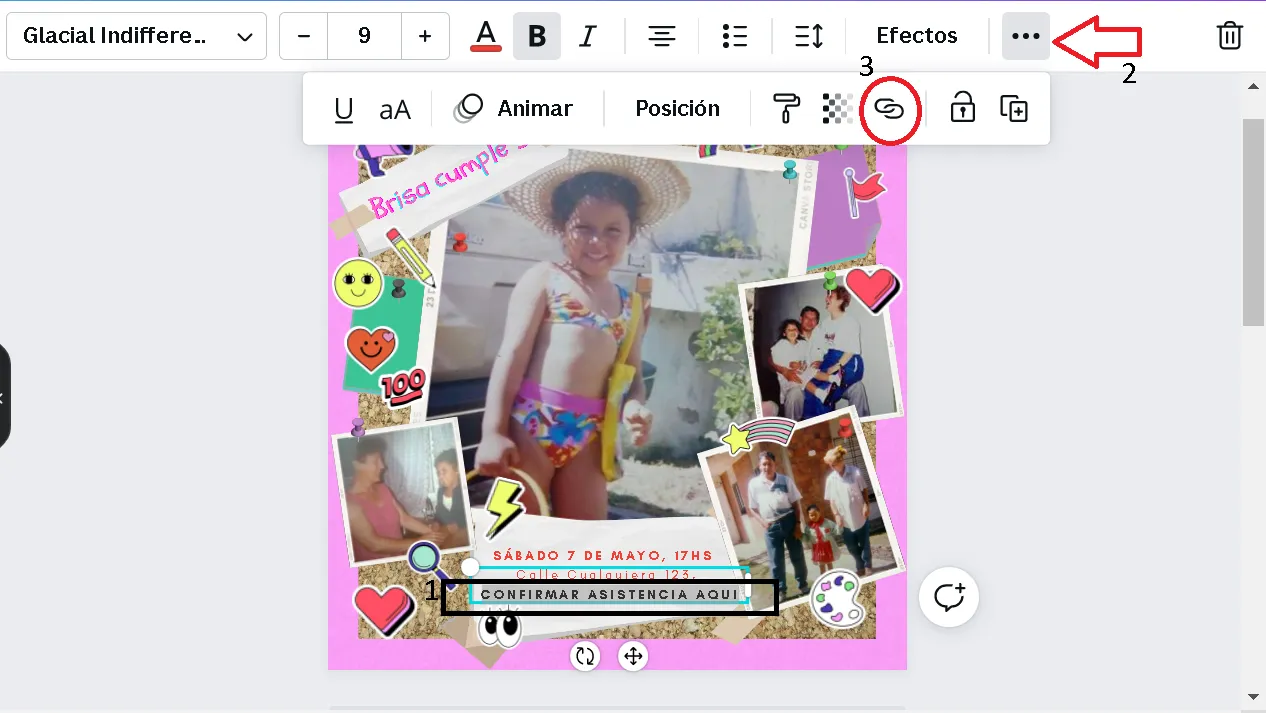Viewport: 1266px width, 713px height.
Task: Select the CONFIRMAR ASISTENCIA AQUI text
Action: tap(610, 595)
